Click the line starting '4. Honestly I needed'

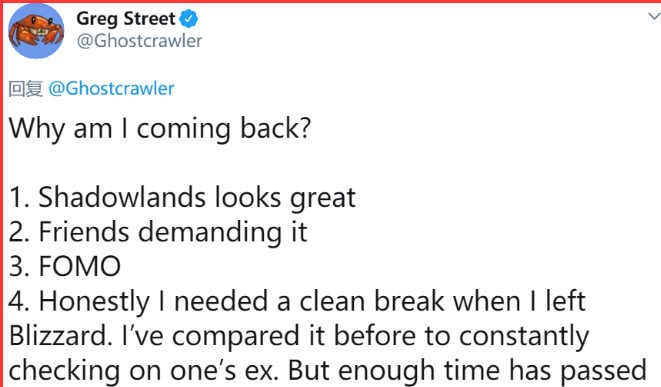(297, 301)
